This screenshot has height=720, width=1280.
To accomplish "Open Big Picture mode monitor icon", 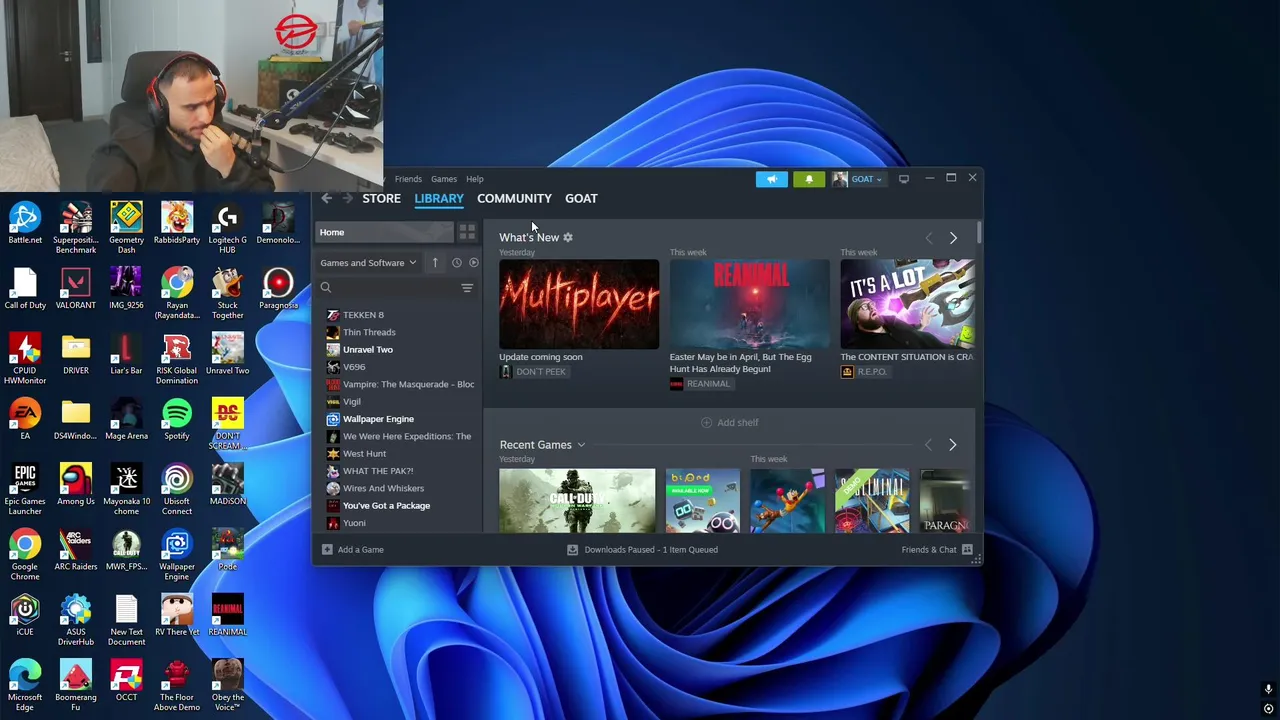I will click(x=904, y=179).
